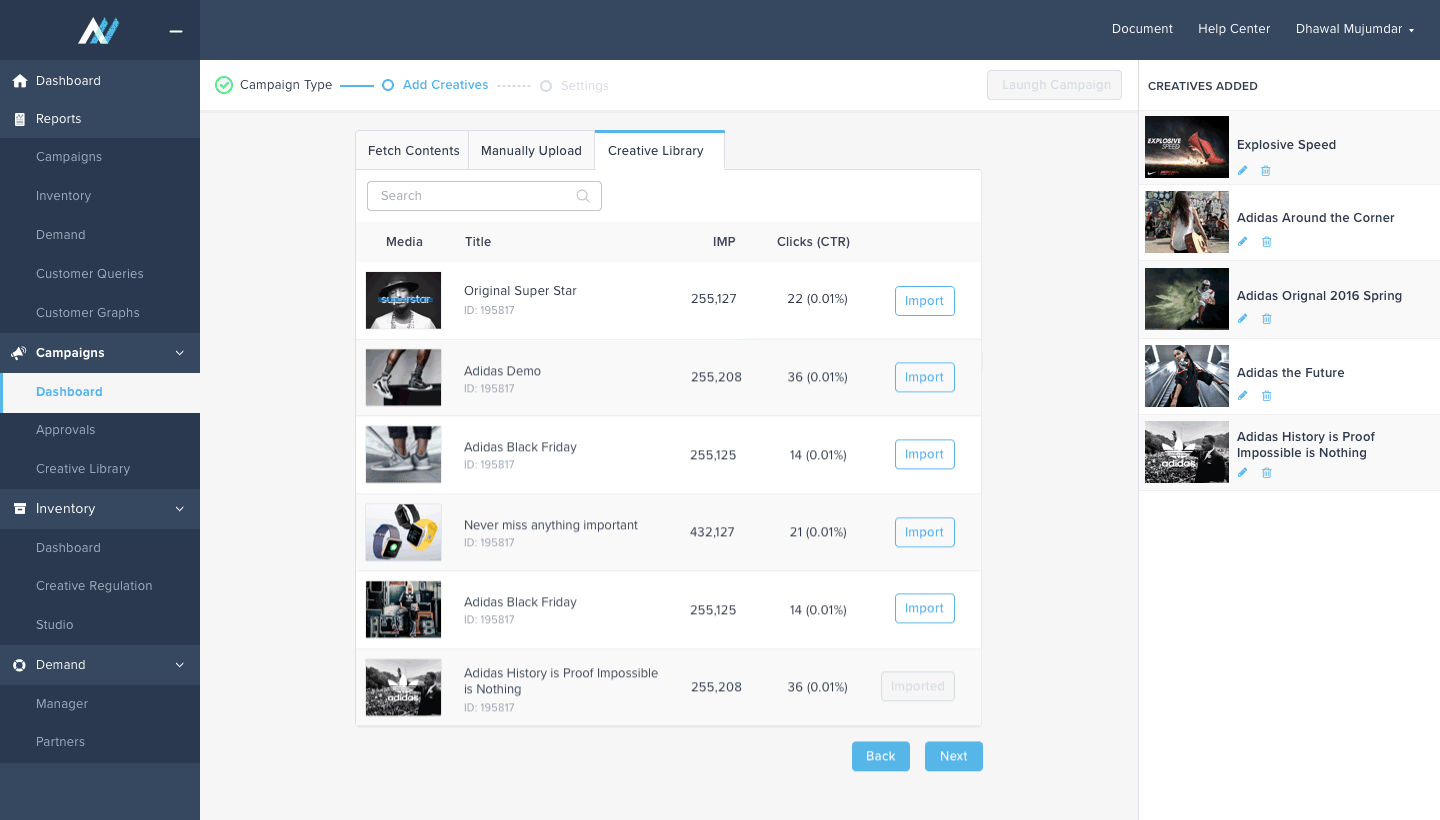Open Reports in the sidebar
1440x820 pixels.
100,119
